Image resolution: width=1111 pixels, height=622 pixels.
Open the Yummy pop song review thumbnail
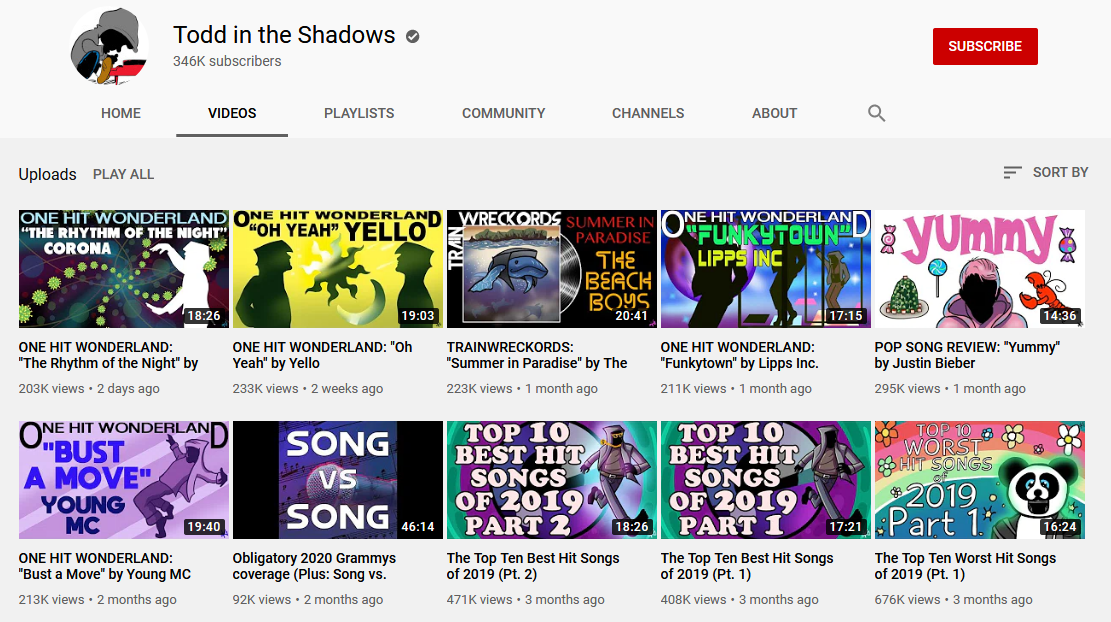pos(980,268)
